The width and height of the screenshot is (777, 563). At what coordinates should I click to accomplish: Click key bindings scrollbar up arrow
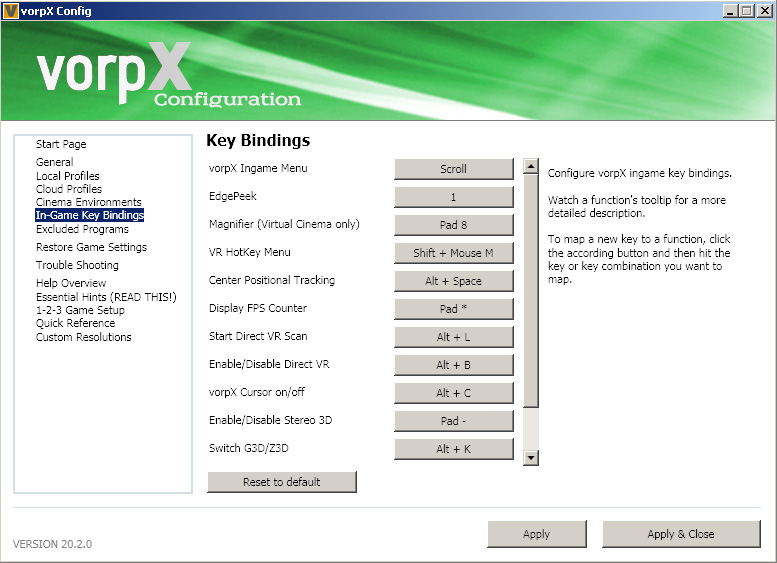pos(531,166)
